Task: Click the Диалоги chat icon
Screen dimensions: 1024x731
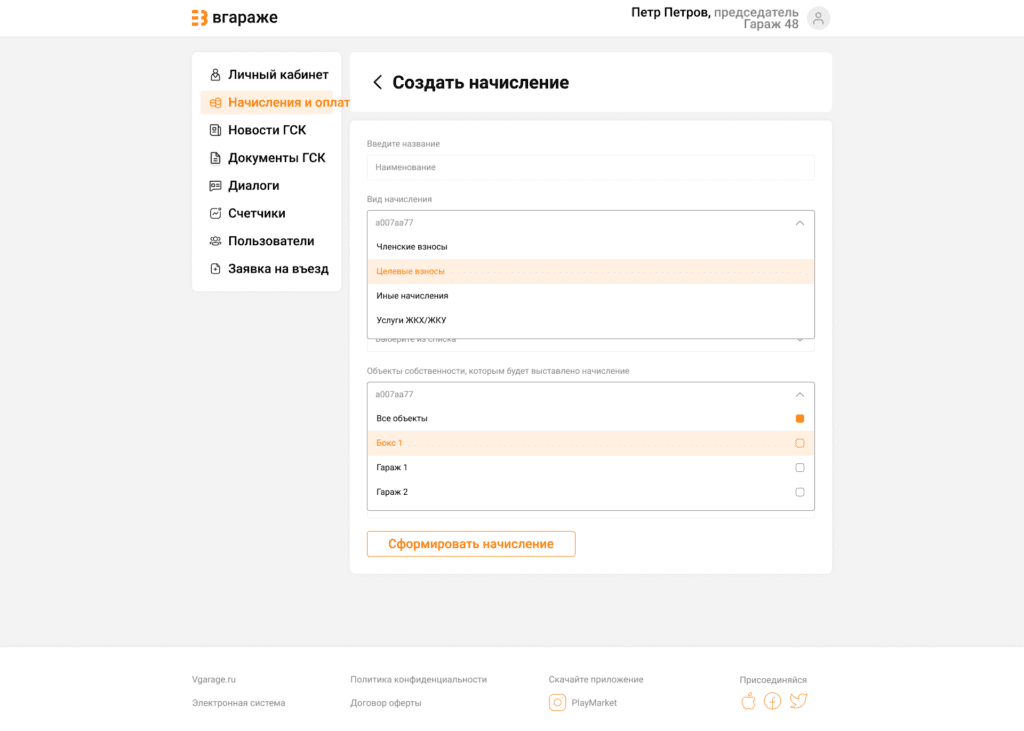Action: tap(215, 186)
